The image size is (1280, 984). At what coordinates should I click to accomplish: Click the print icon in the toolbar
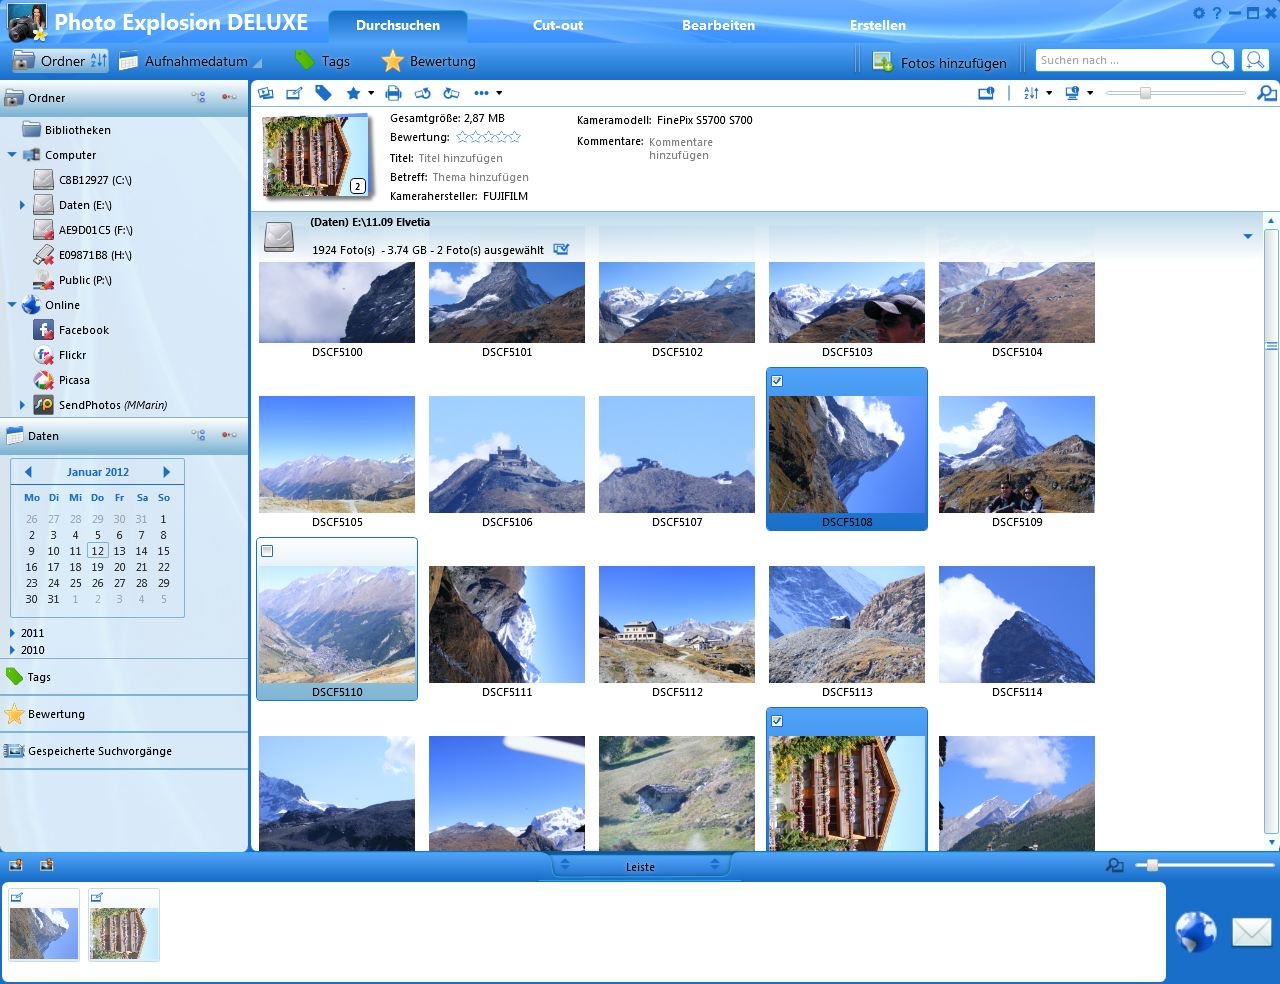pos(393,93)
